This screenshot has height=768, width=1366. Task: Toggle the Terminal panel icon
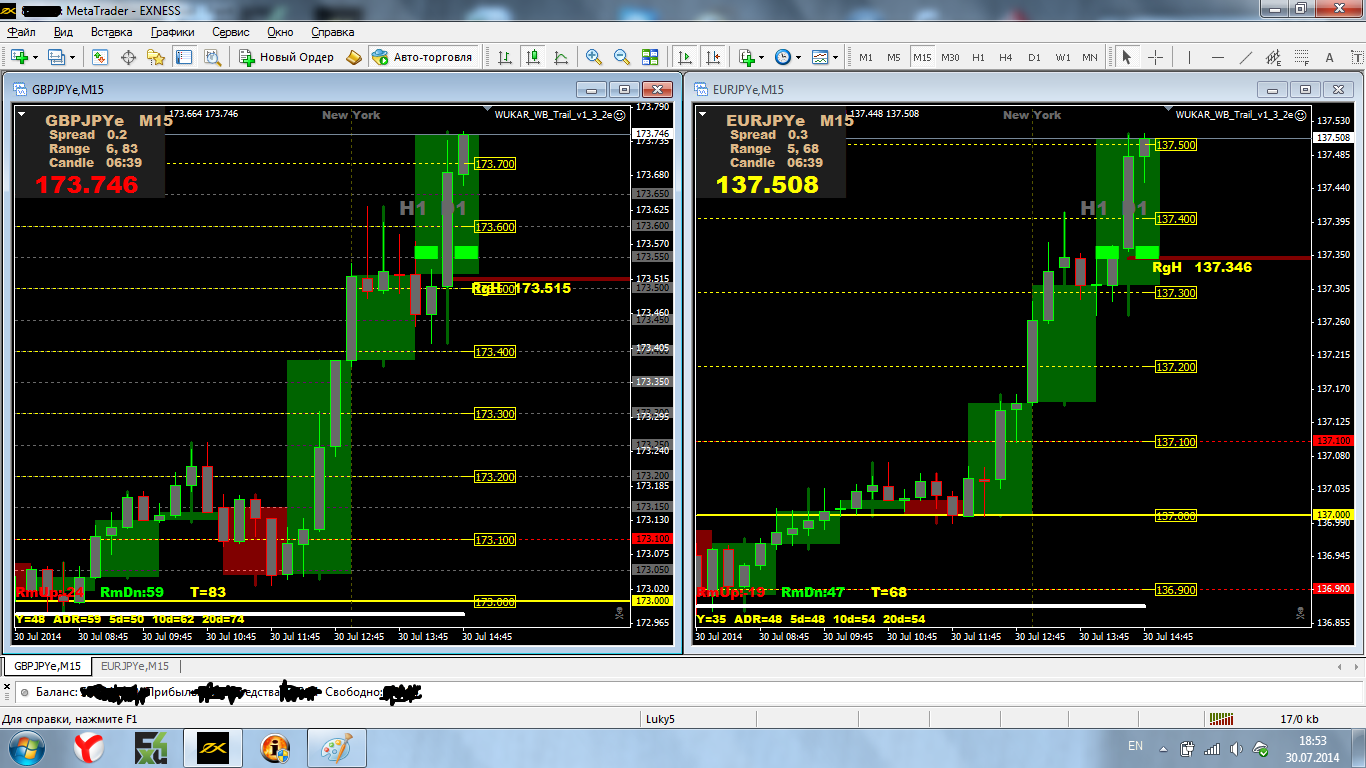(184, 57)
